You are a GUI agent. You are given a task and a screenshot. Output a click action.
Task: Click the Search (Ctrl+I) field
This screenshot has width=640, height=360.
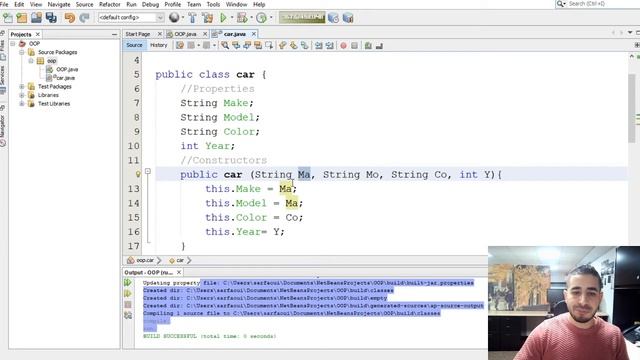(x=598, y=4)
